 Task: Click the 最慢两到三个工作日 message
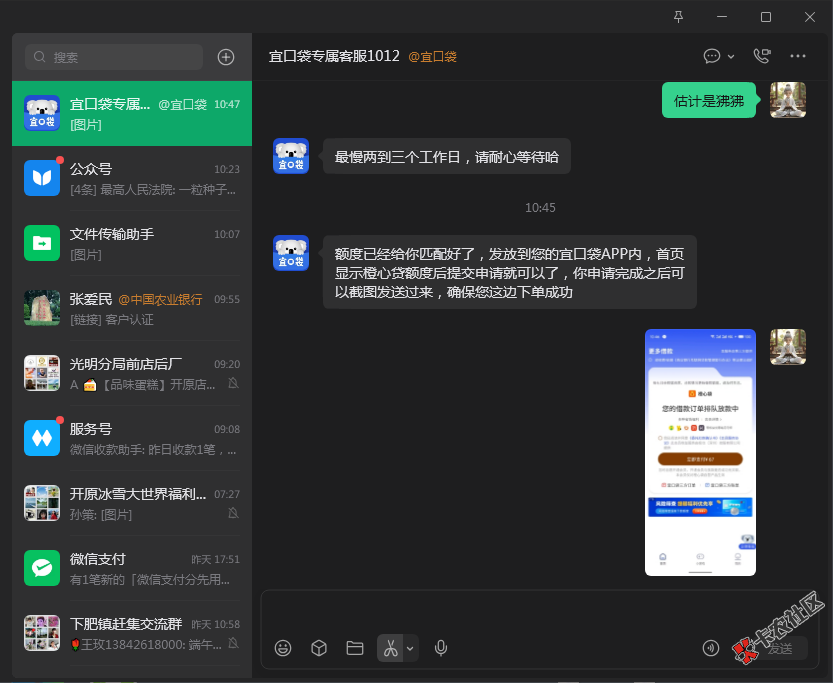click(447, 157)
